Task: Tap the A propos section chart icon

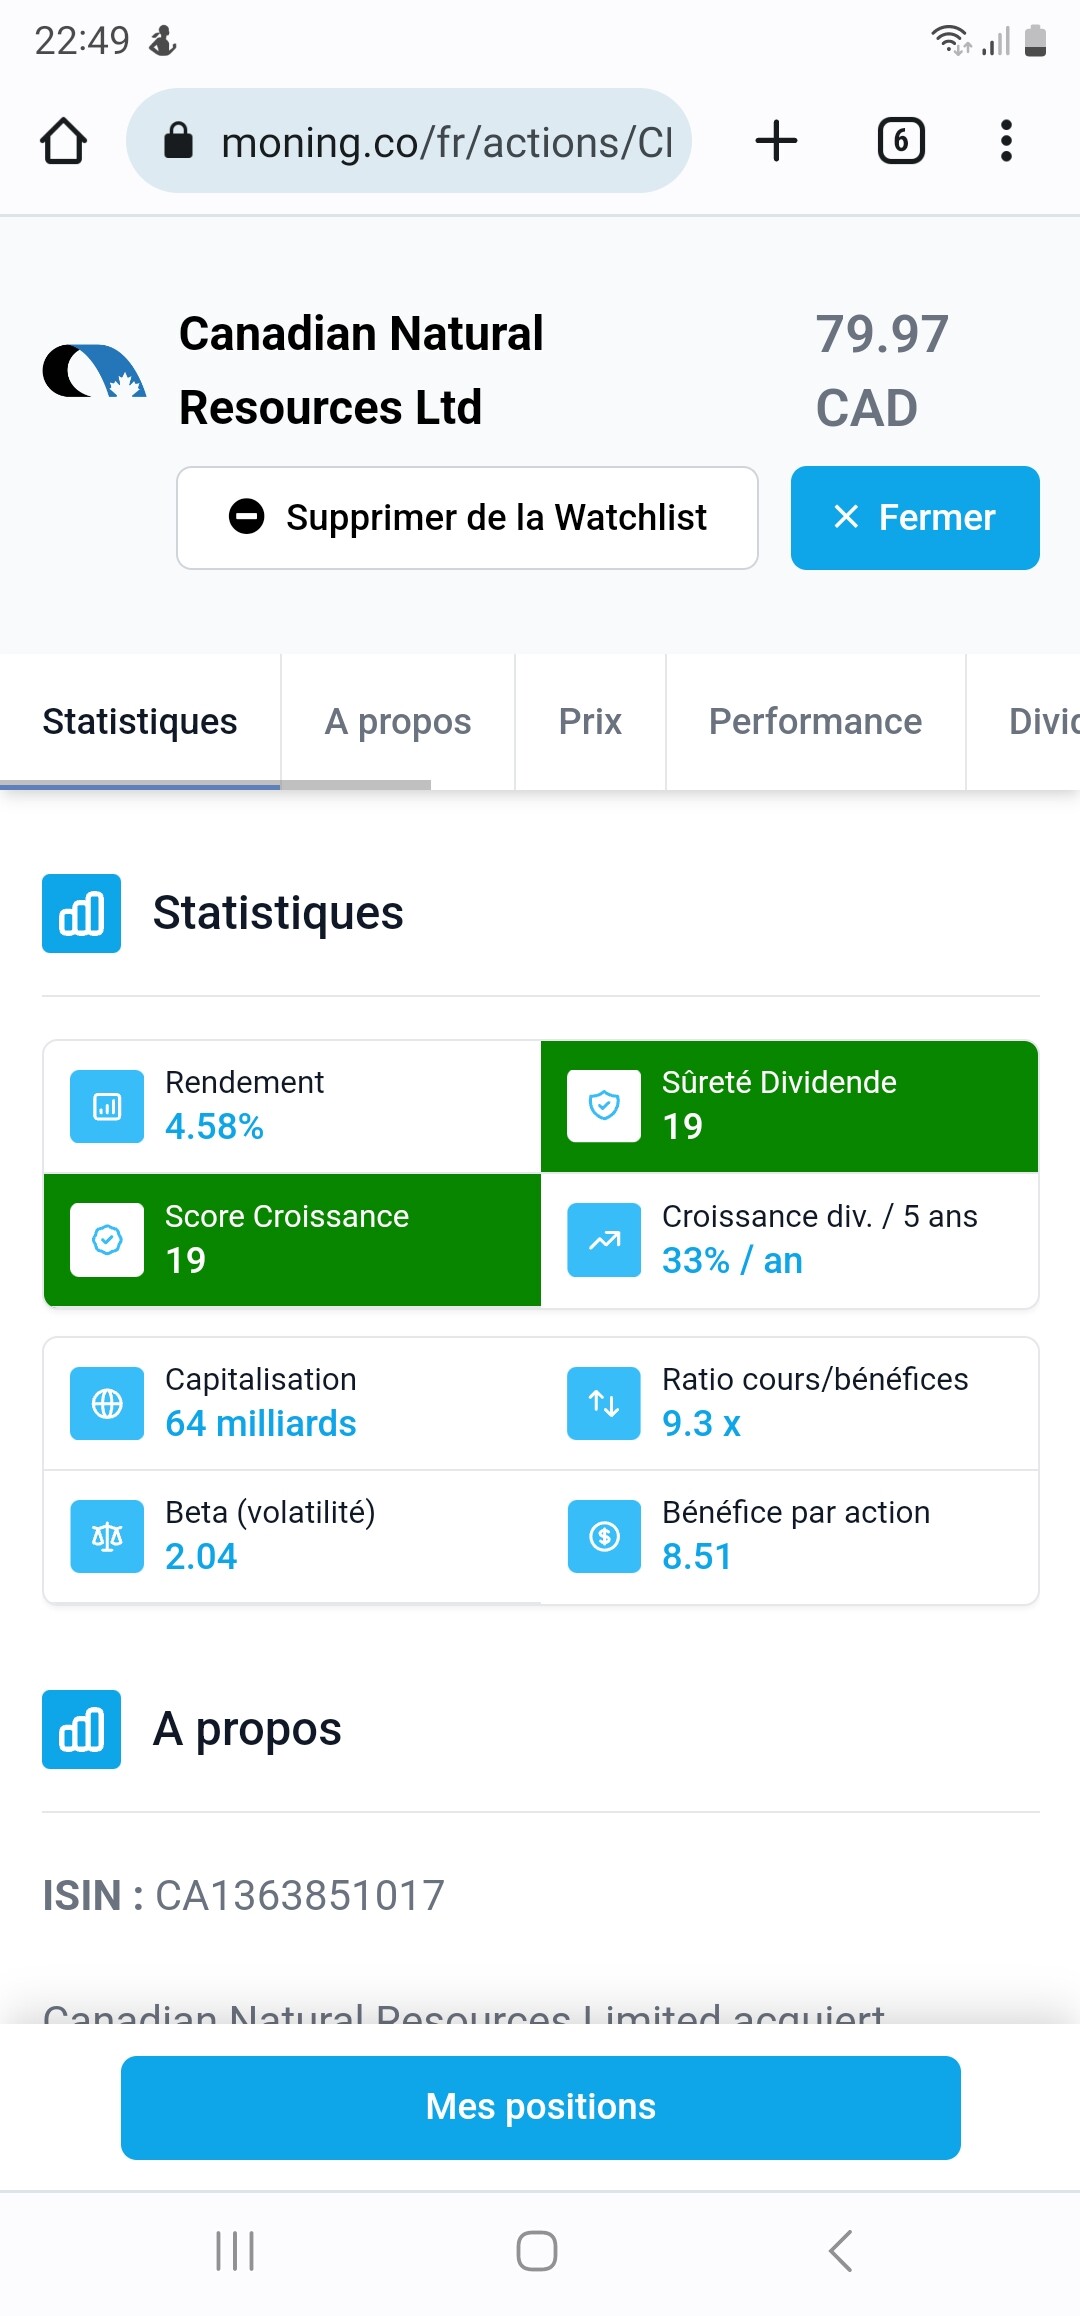Action: pyautogui.click(x=81, y=1729)
